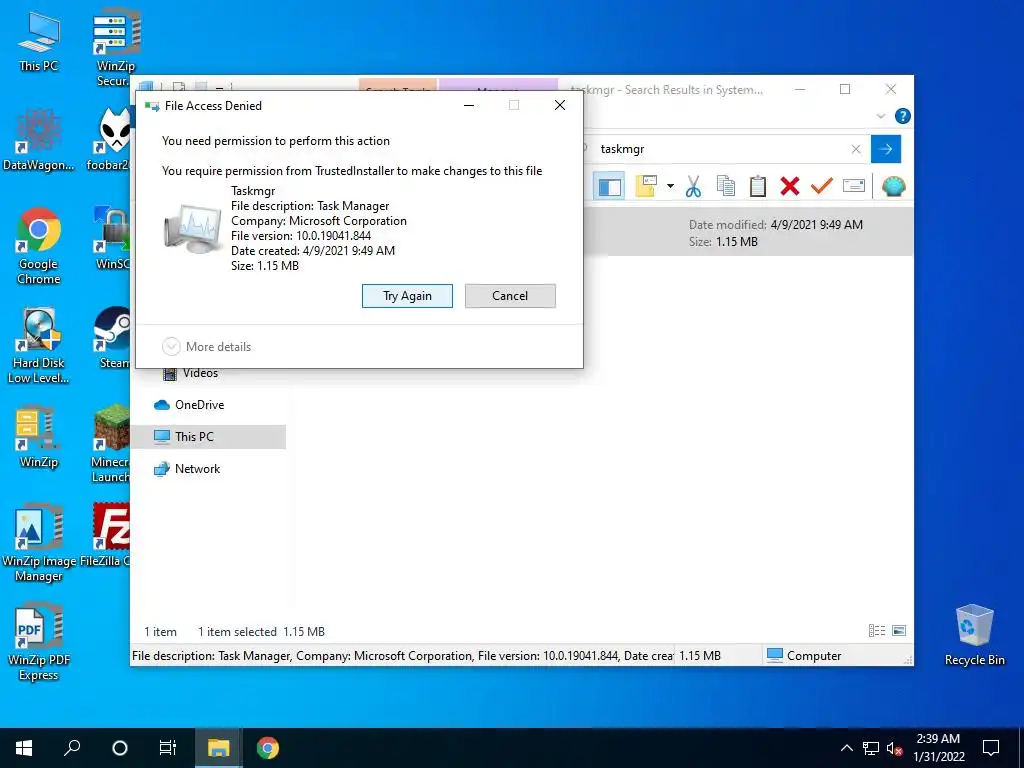1024x768 pixels.
Task: Open the notification center icon
Action: 991,748
